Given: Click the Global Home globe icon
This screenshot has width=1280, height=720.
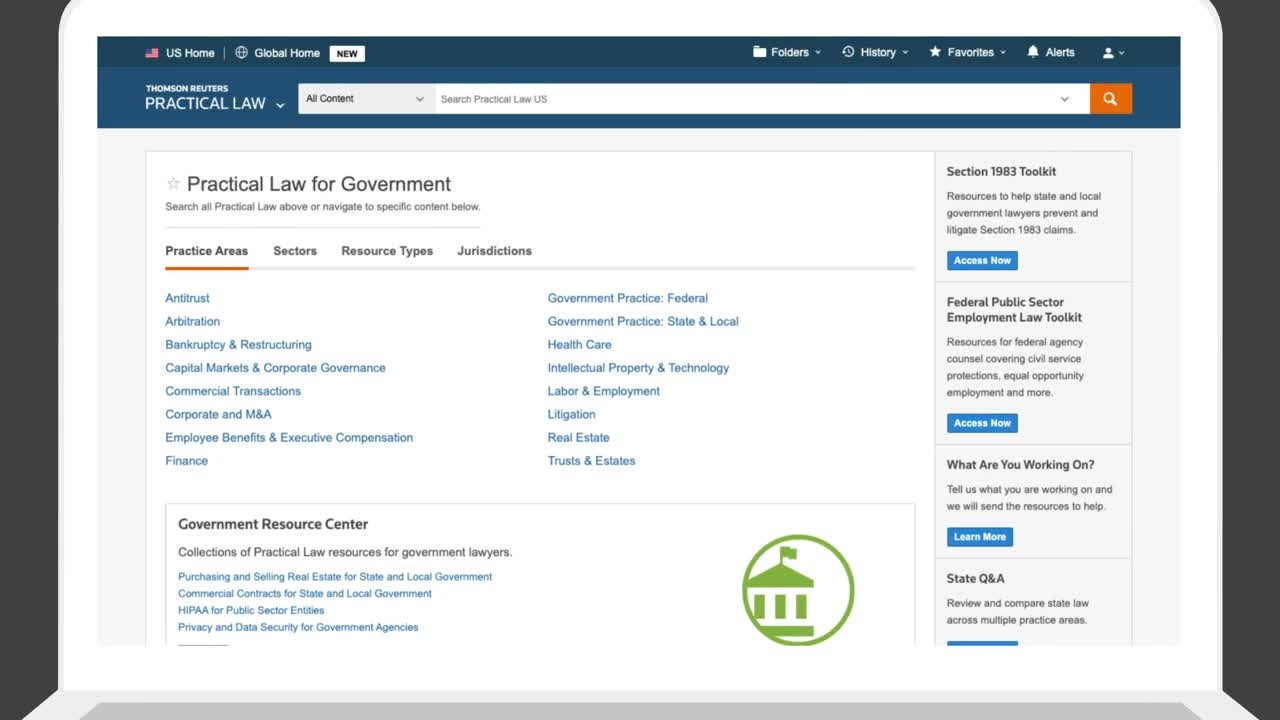Looking at the screenshot, I should pos(241,53).
